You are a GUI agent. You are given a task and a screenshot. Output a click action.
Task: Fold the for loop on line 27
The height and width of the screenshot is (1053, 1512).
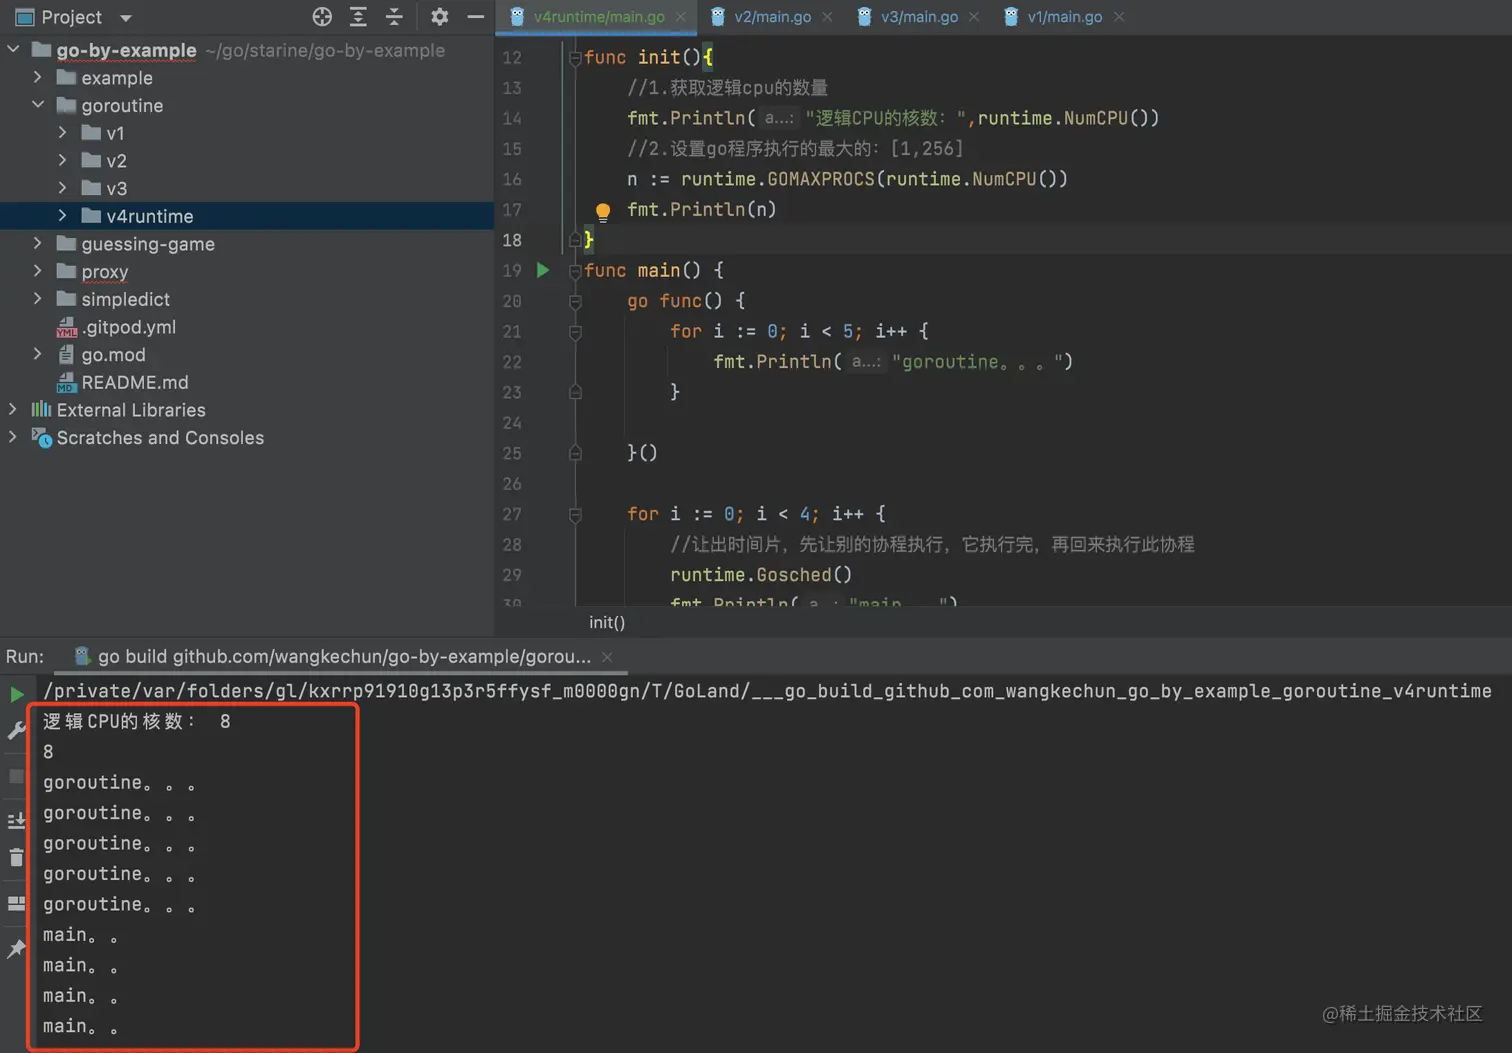click(x=575, y=515)
